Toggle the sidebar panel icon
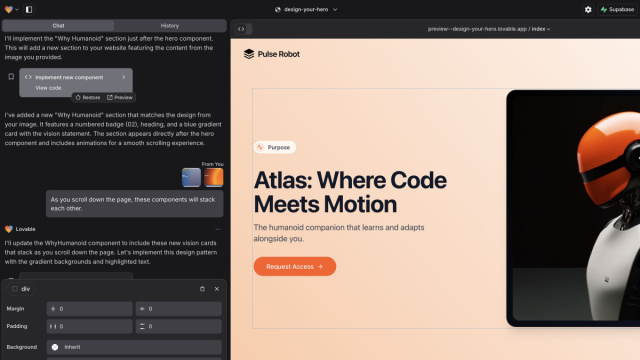This screenshot has height=360, width=640. point(29,9)
